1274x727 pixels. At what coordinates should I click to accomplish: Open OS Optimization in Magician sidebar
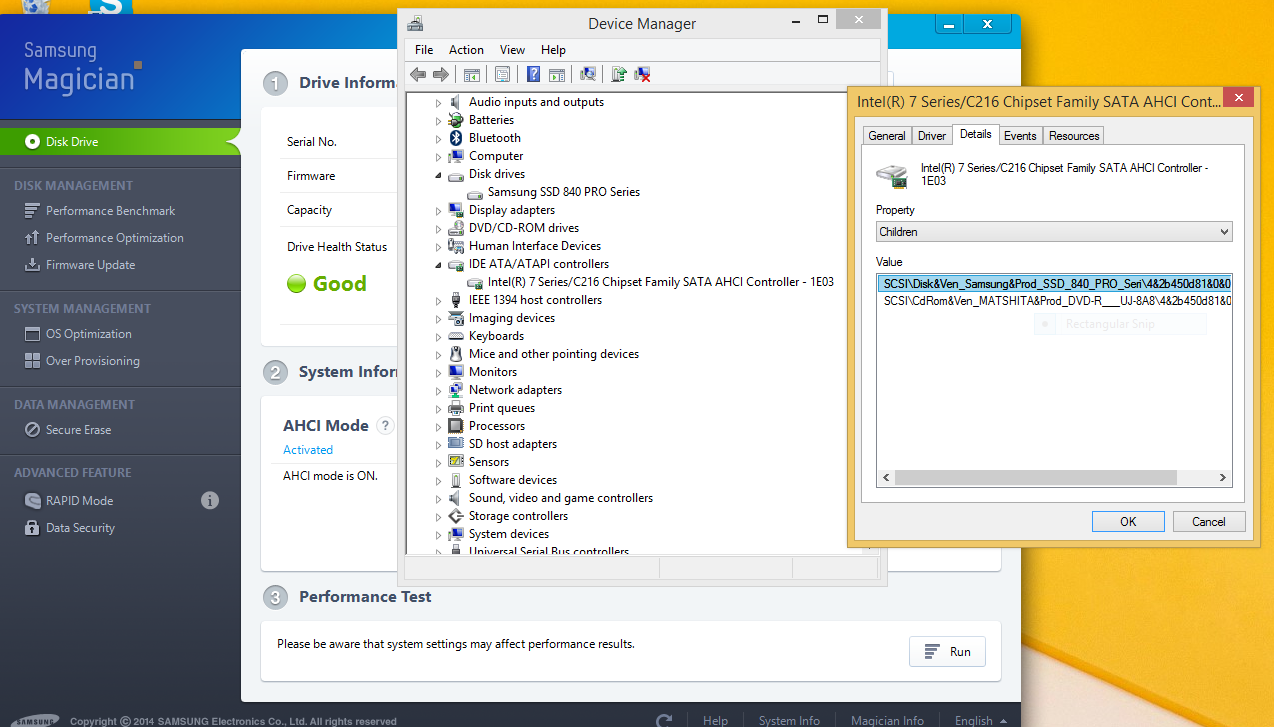click(89, 334)
